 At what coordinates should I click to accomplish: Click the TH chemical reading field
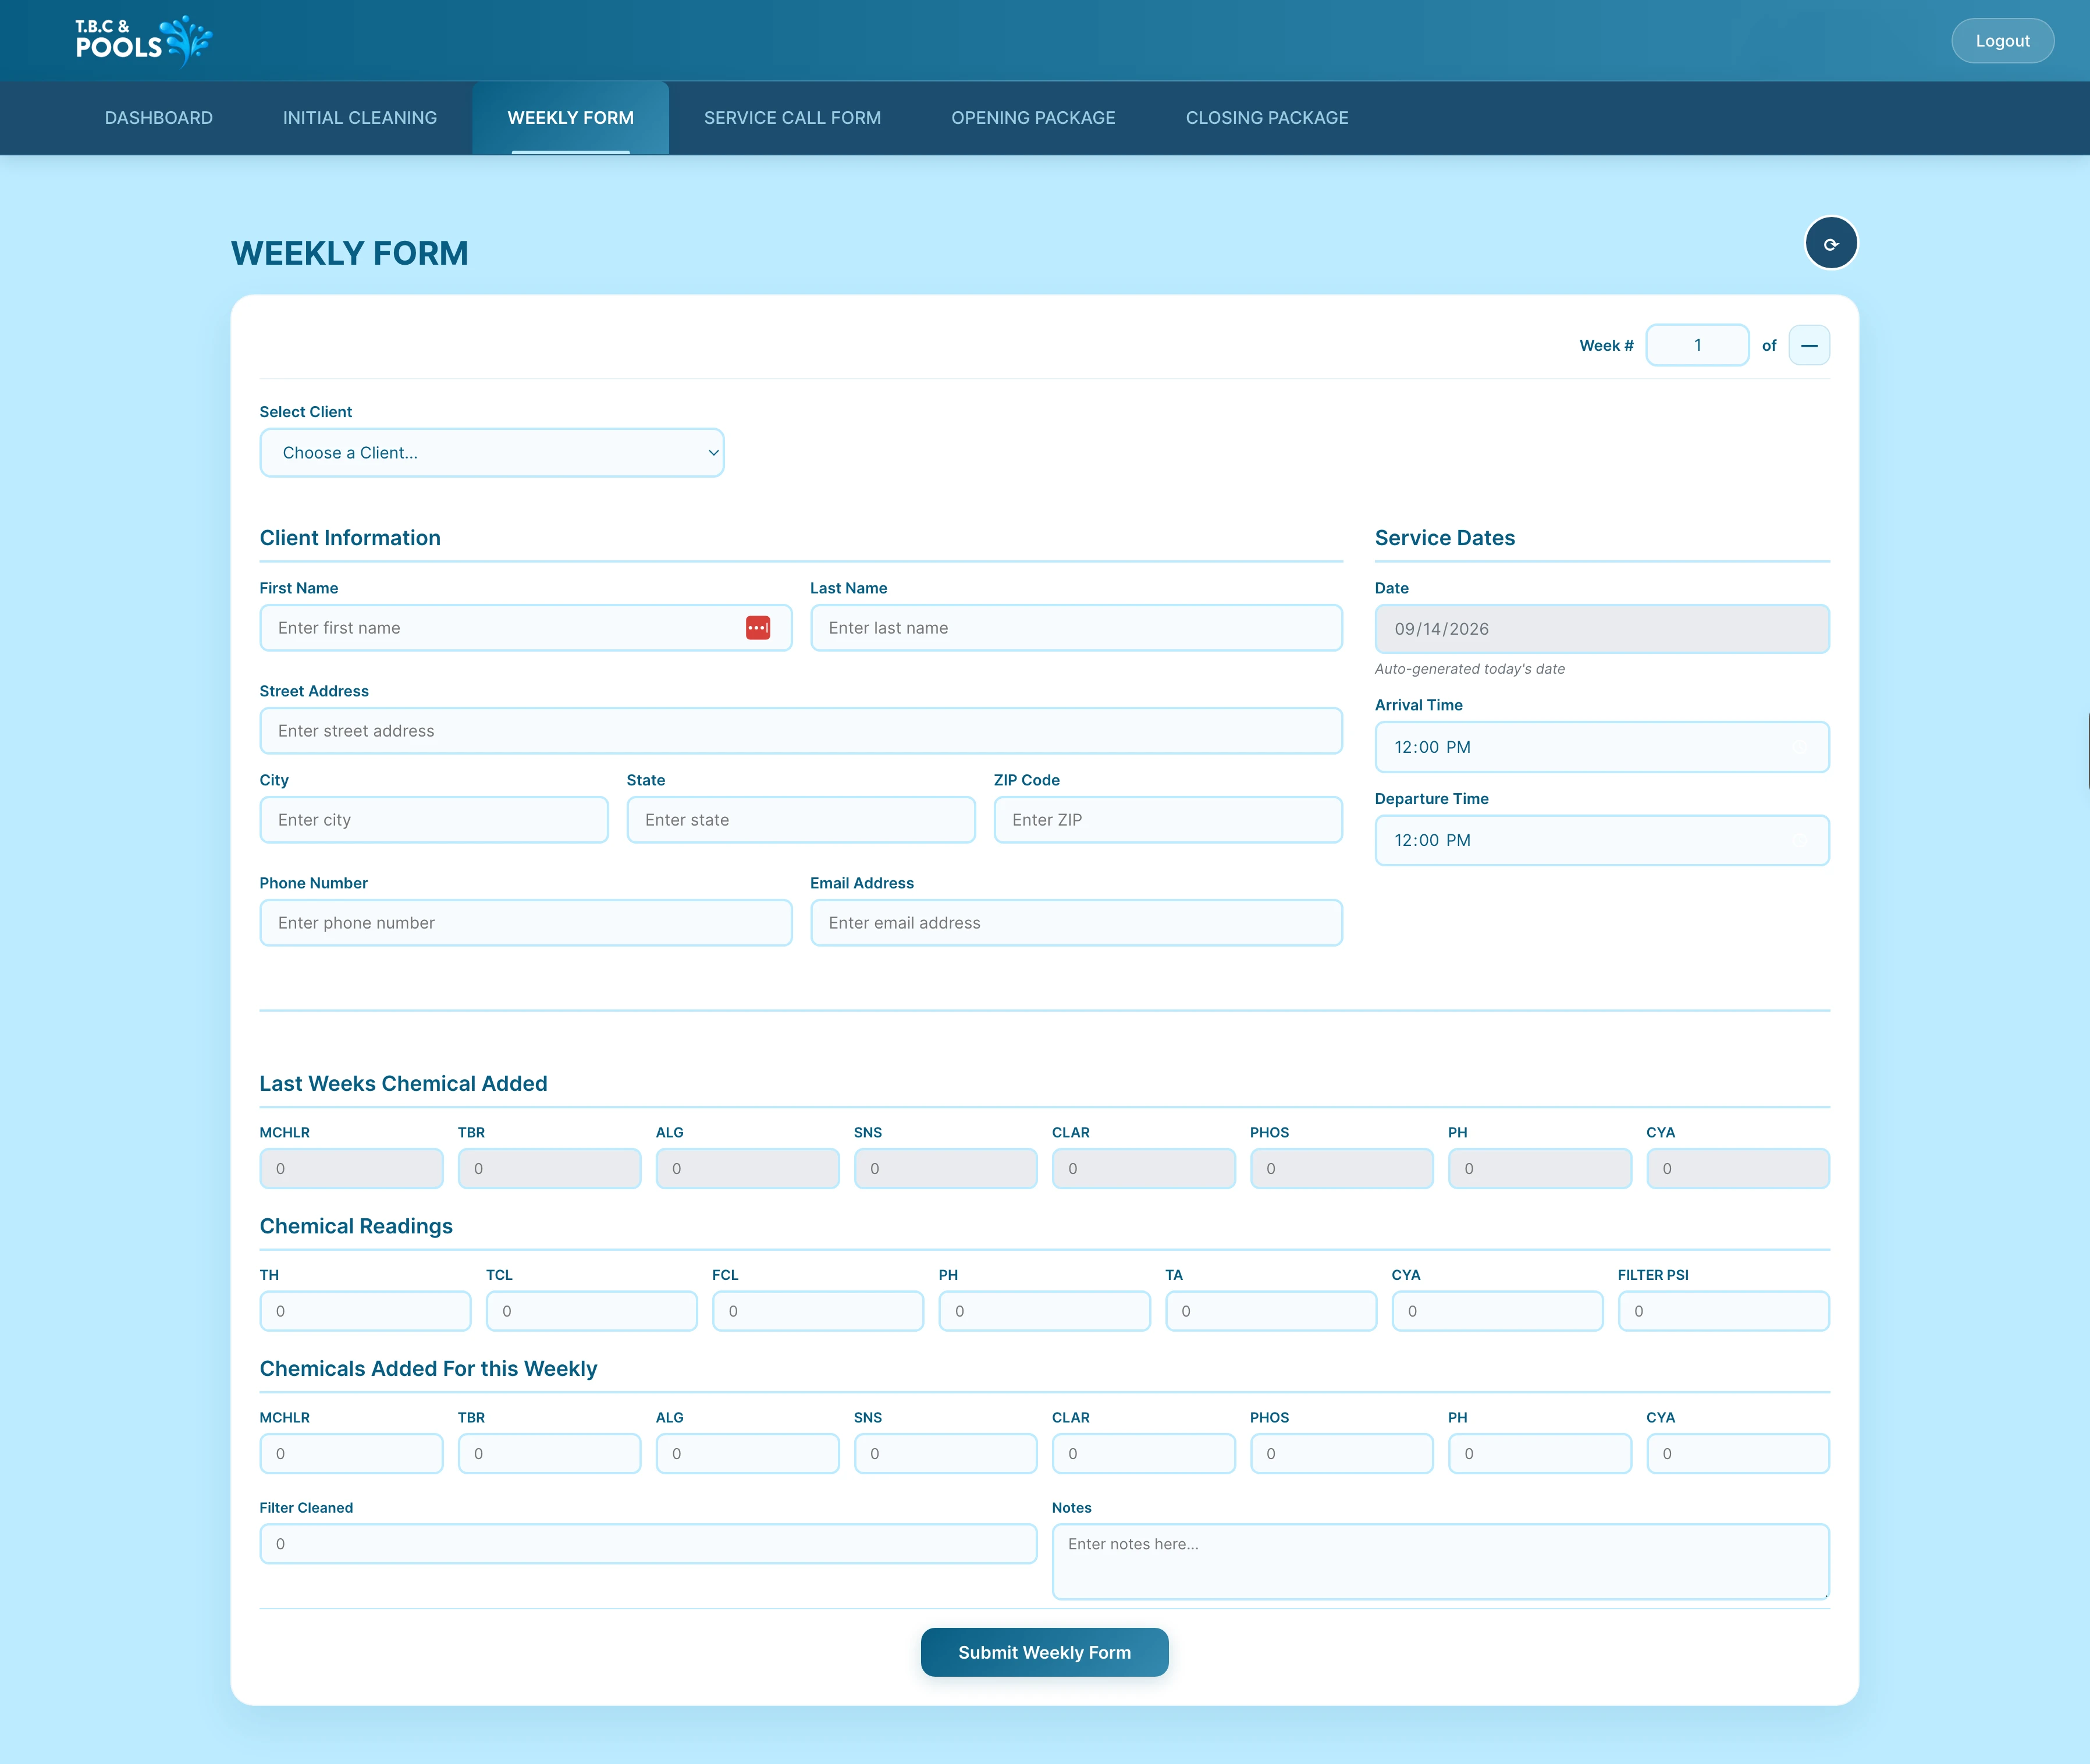pos(365,1311)
